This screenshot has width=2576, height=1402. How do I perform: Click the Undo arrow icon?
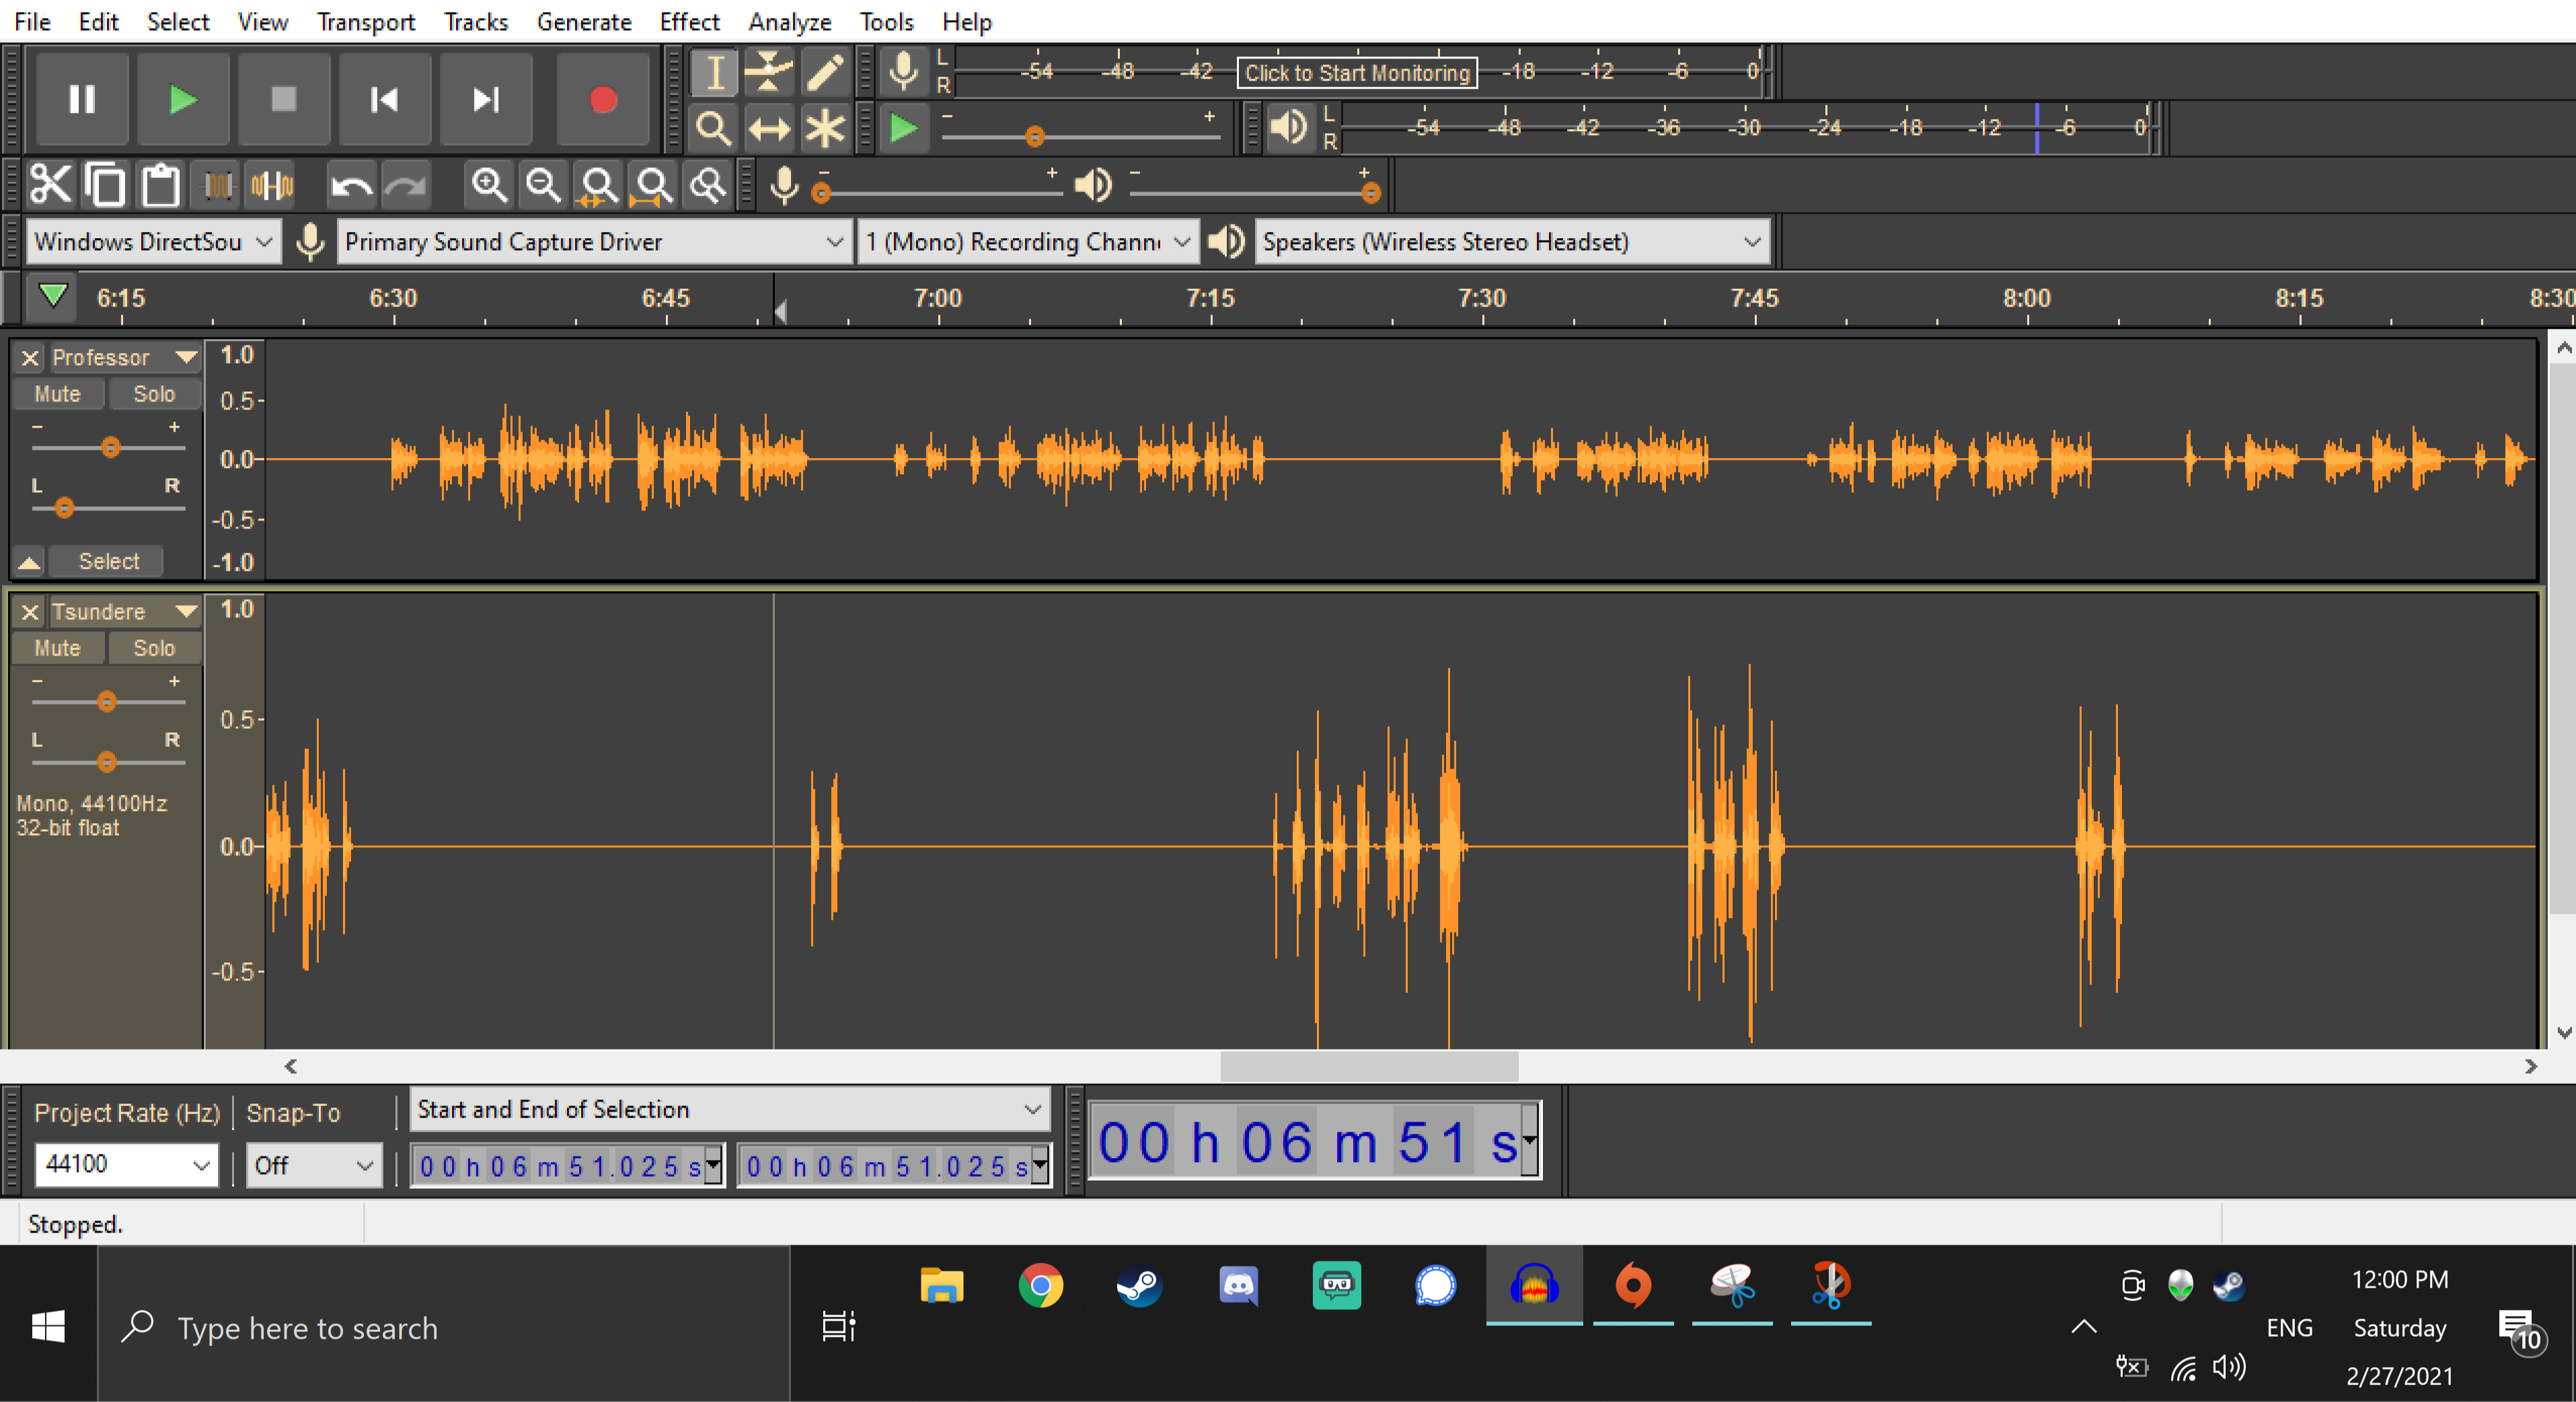351,185
